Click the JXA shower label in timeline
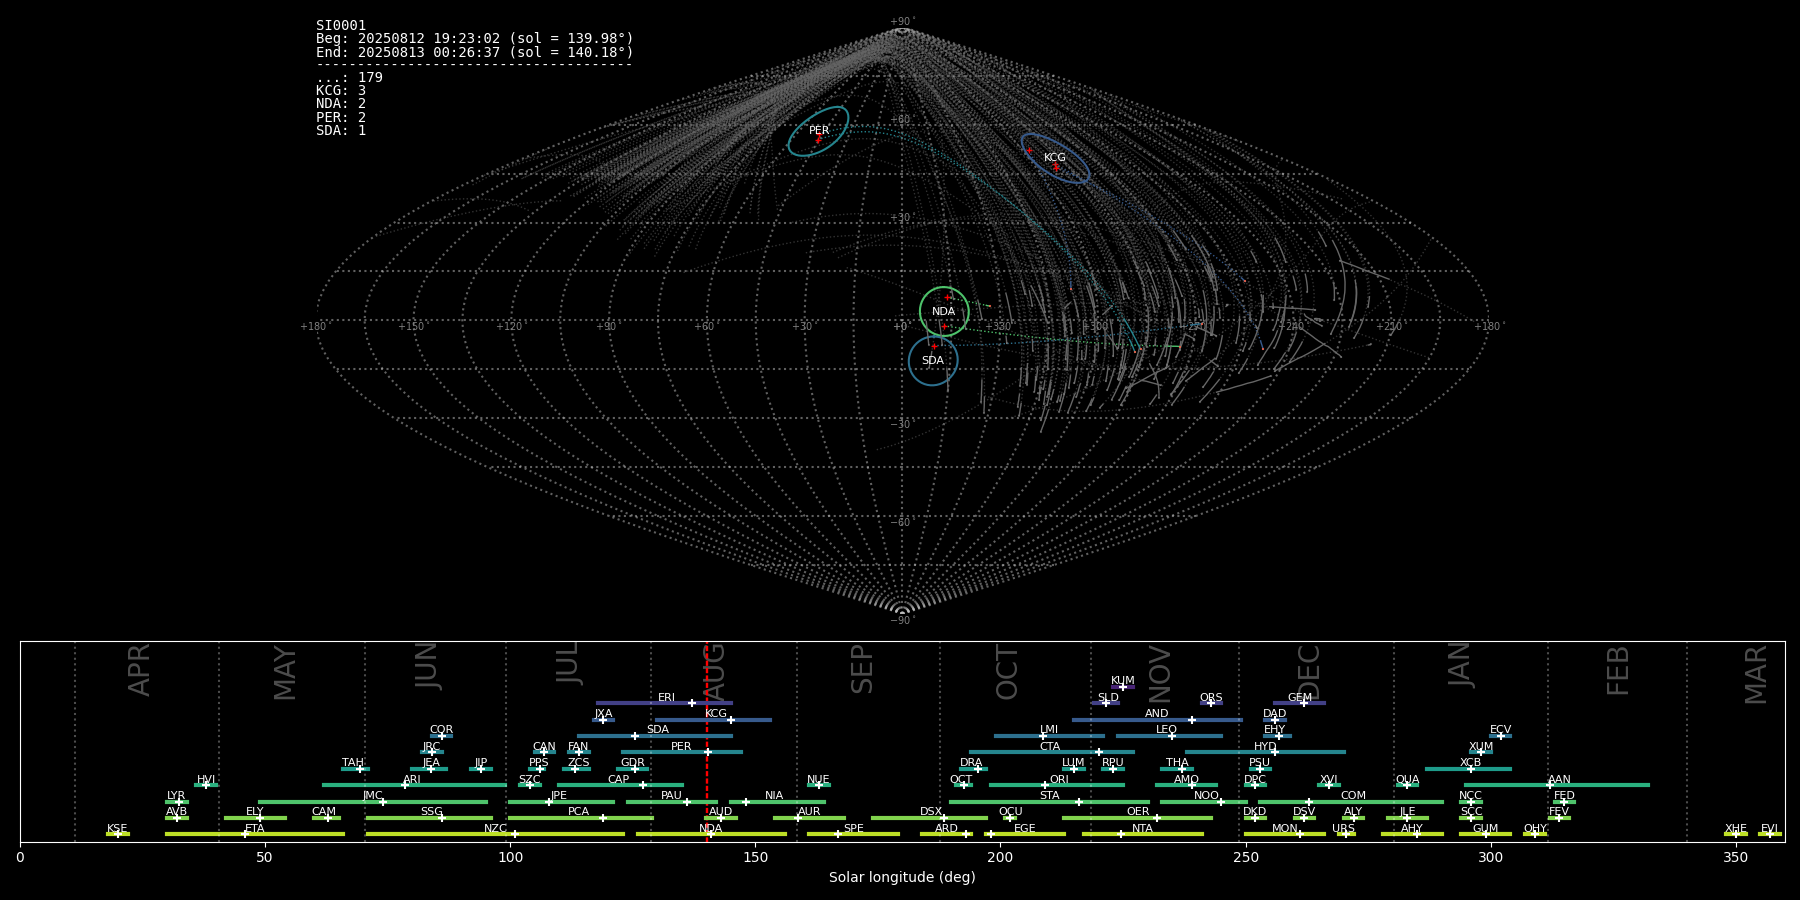The height and width of the screenshot is (900, 1800). [x=603, y=714]
